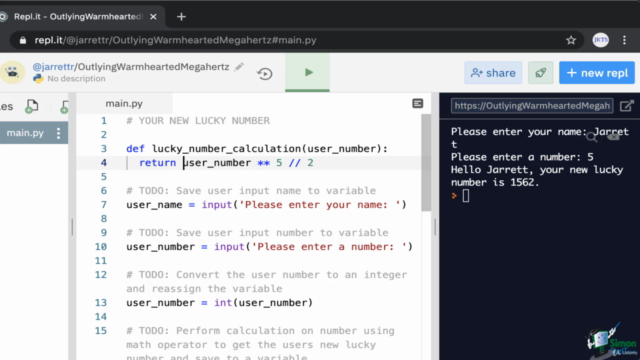This screenshot has height=360, width=640.
Task: Open main.py three-dot options menu
Action: [x=58, y=133]
